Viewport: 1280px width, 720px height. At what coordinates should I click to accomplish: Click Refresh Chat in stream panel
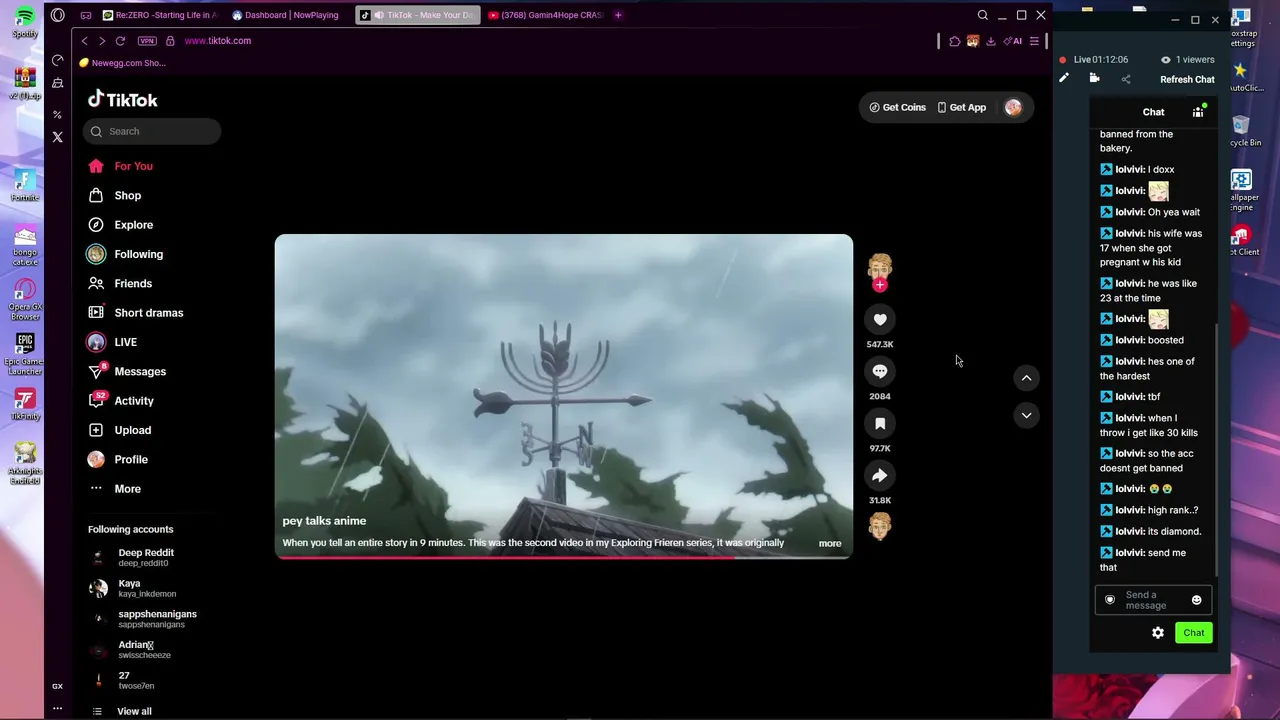tap(1187, 80)
